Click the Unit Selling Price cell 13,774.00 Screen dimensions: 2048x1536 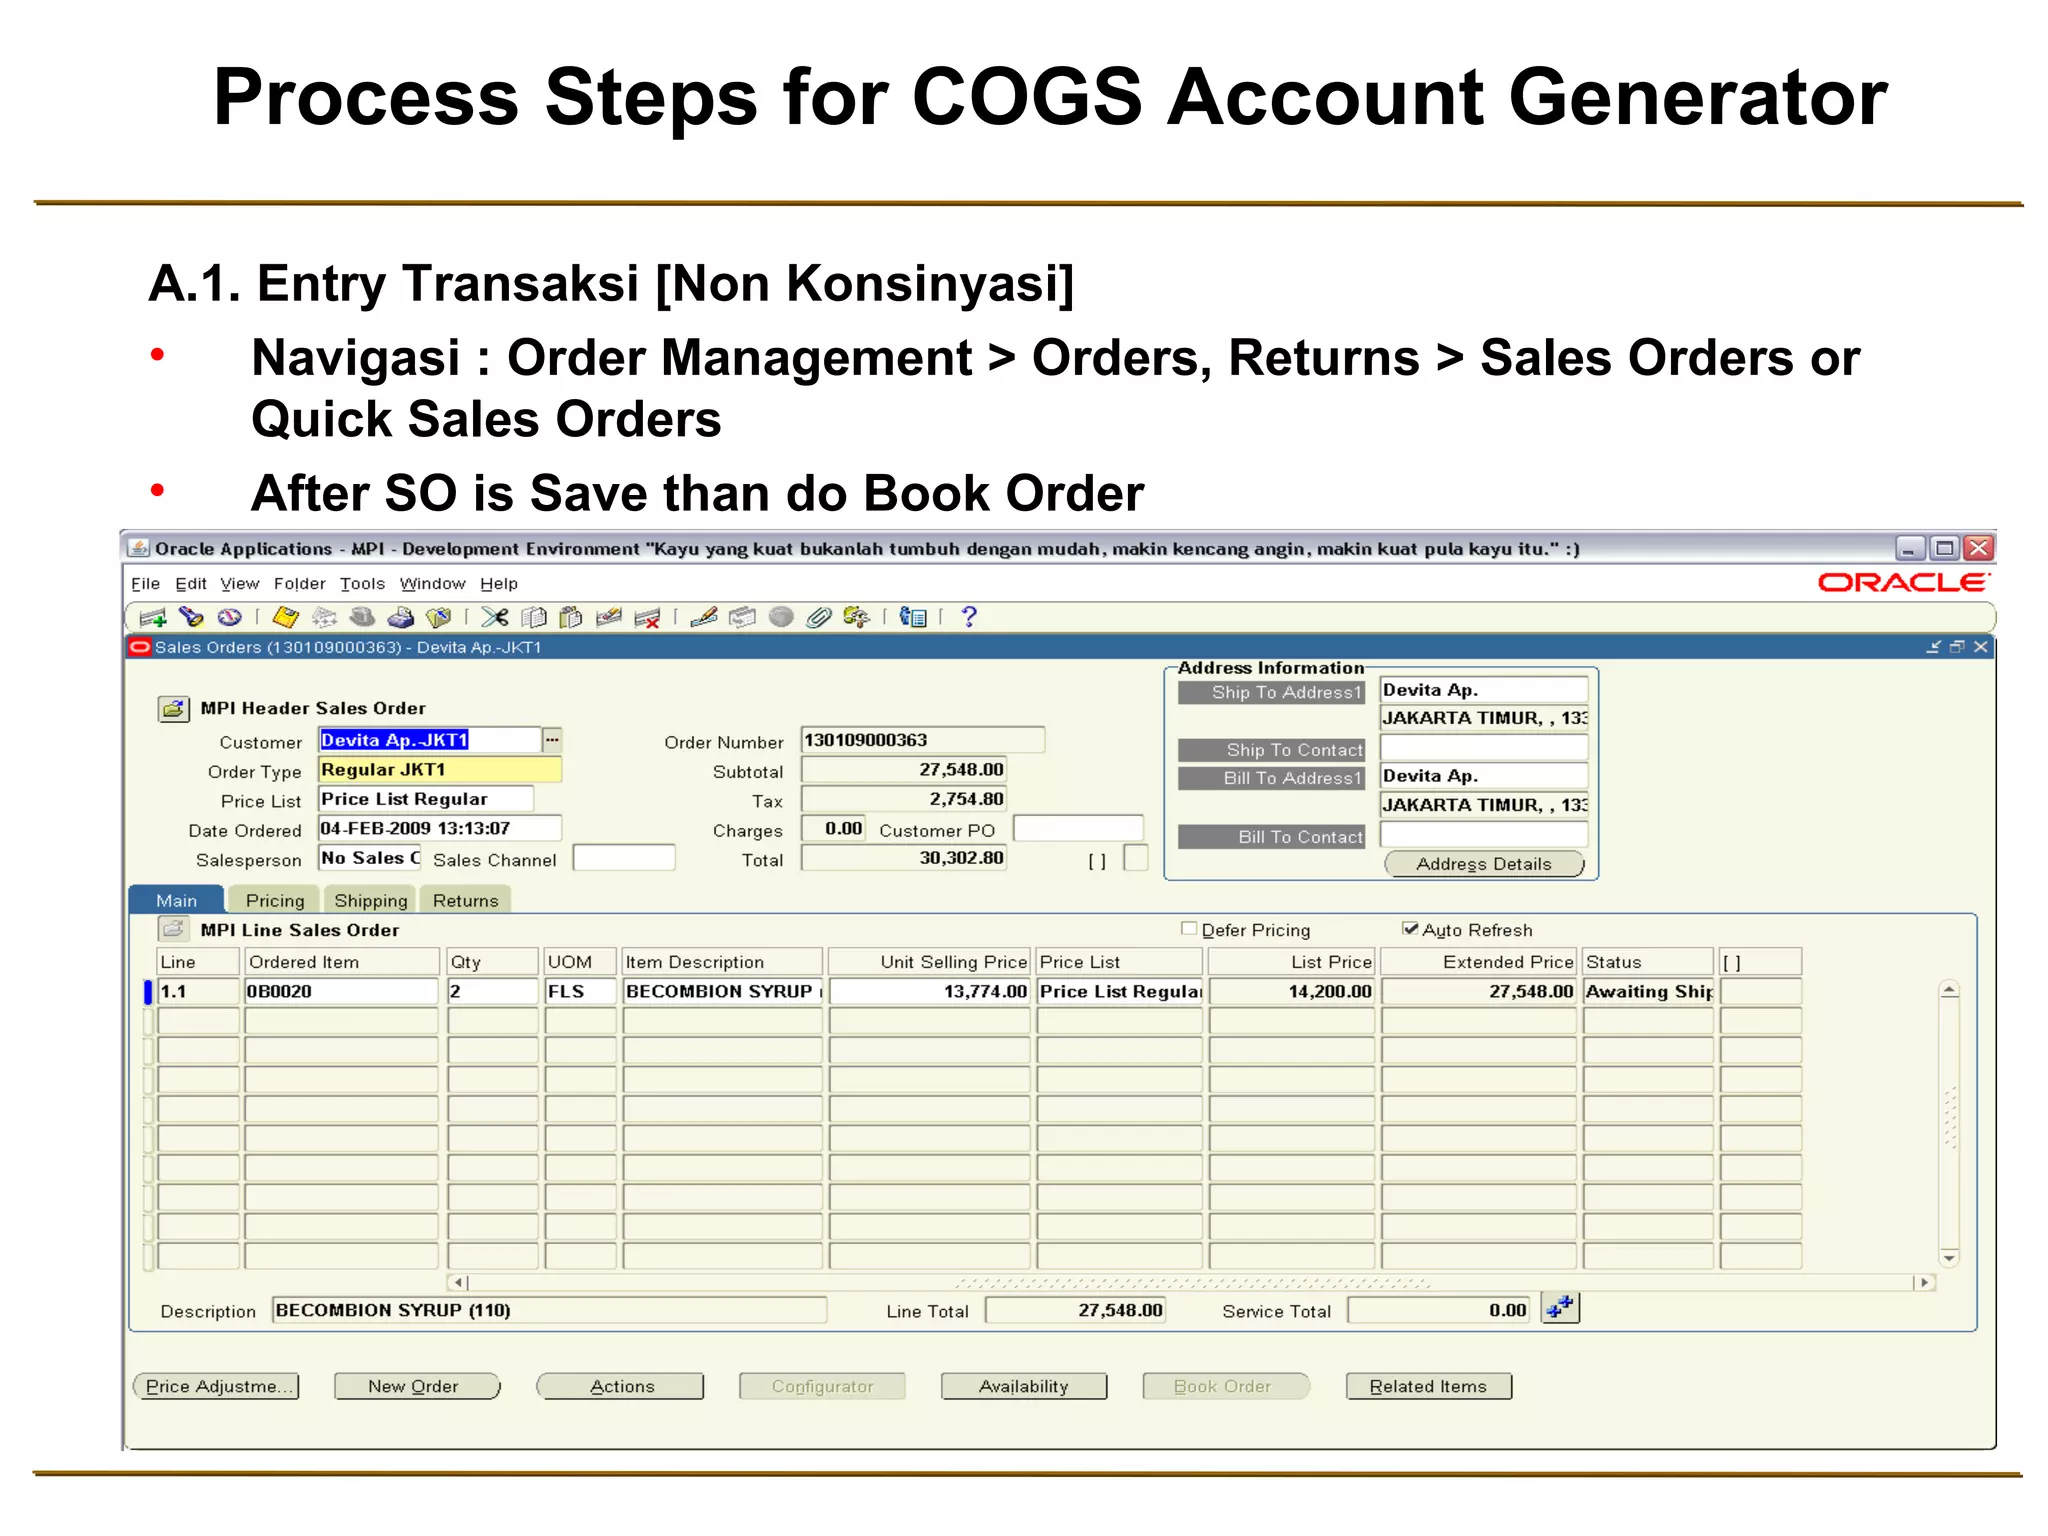coord(930,991)
